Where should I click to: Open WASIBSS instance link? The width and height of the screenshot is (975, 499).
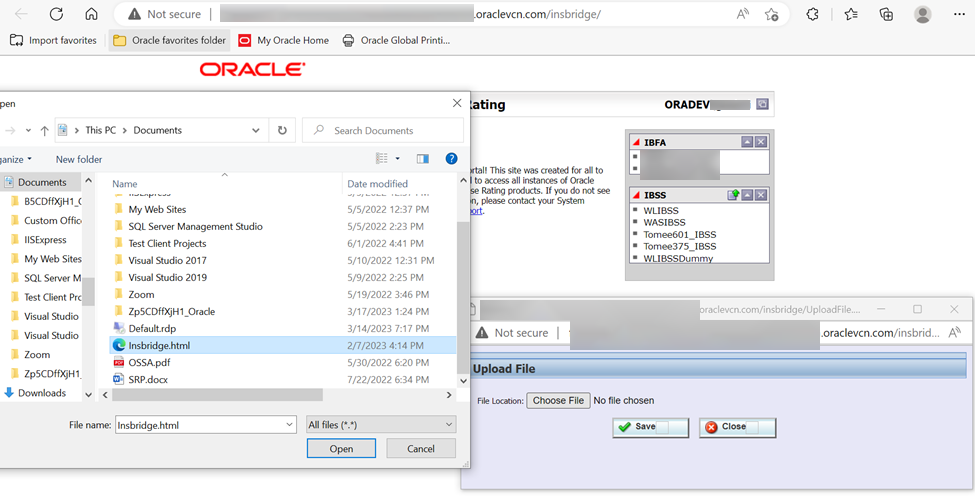click(x=665, y=223)
